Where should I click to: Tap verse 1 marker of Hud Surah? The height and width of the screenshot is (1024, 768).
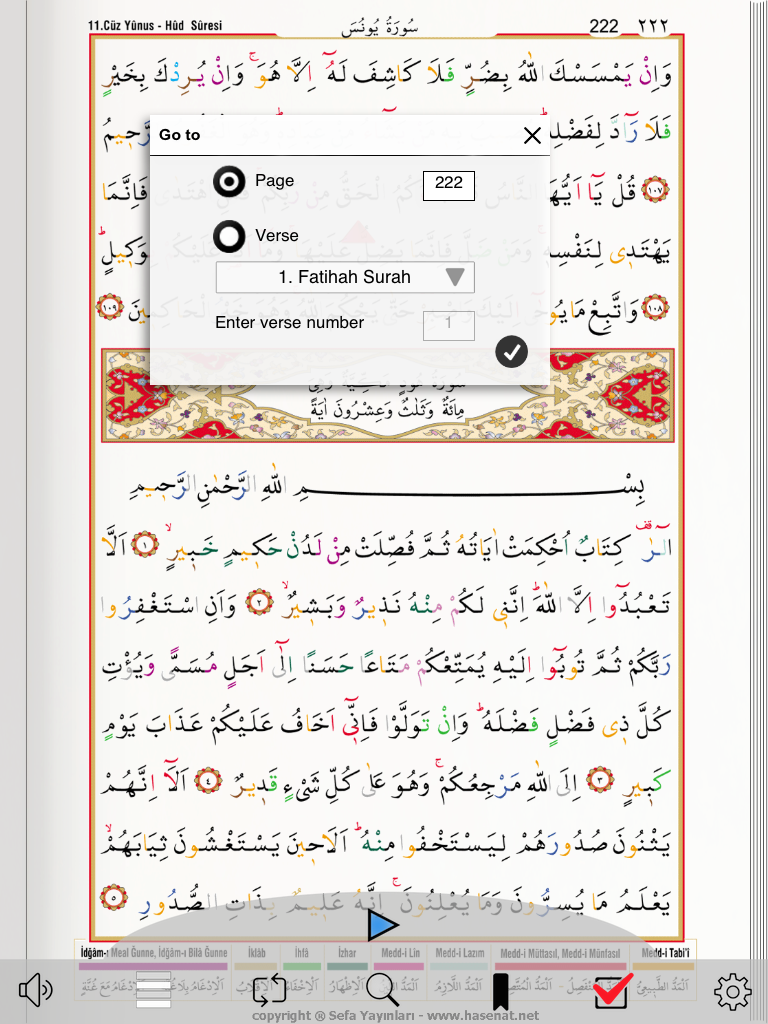[144, 545]
